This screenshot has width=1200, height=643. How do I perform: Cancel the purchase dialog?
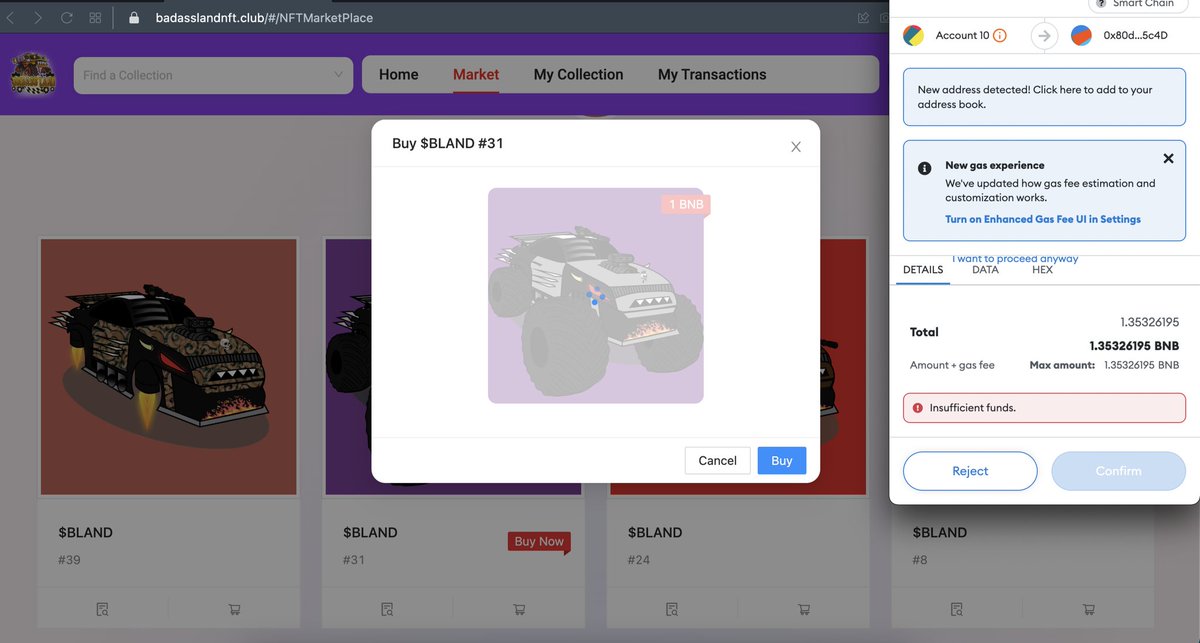(x=717, y=460)
